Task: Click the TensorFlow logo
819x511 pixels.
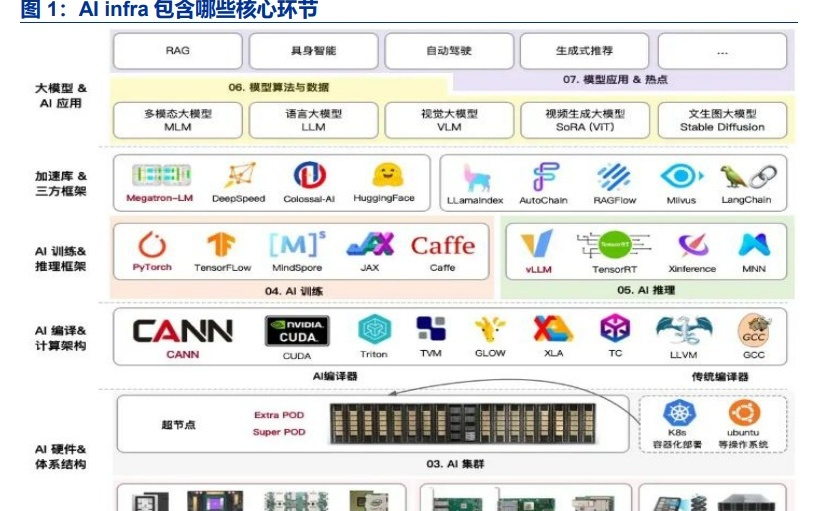Action: coord(221,244)
